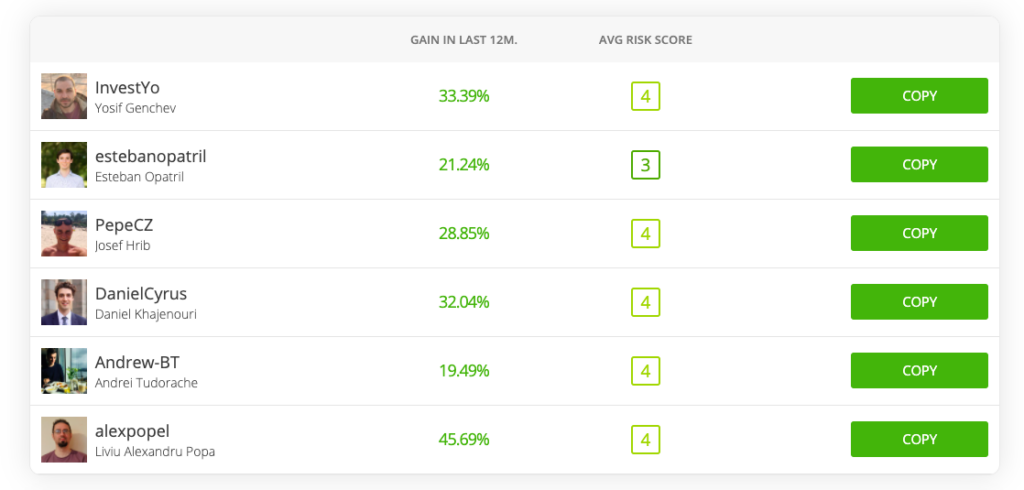Screen dimensions: 1024x490
Task: Click estebanopatril's avatar photo
Action: click(x=64, y=165)
